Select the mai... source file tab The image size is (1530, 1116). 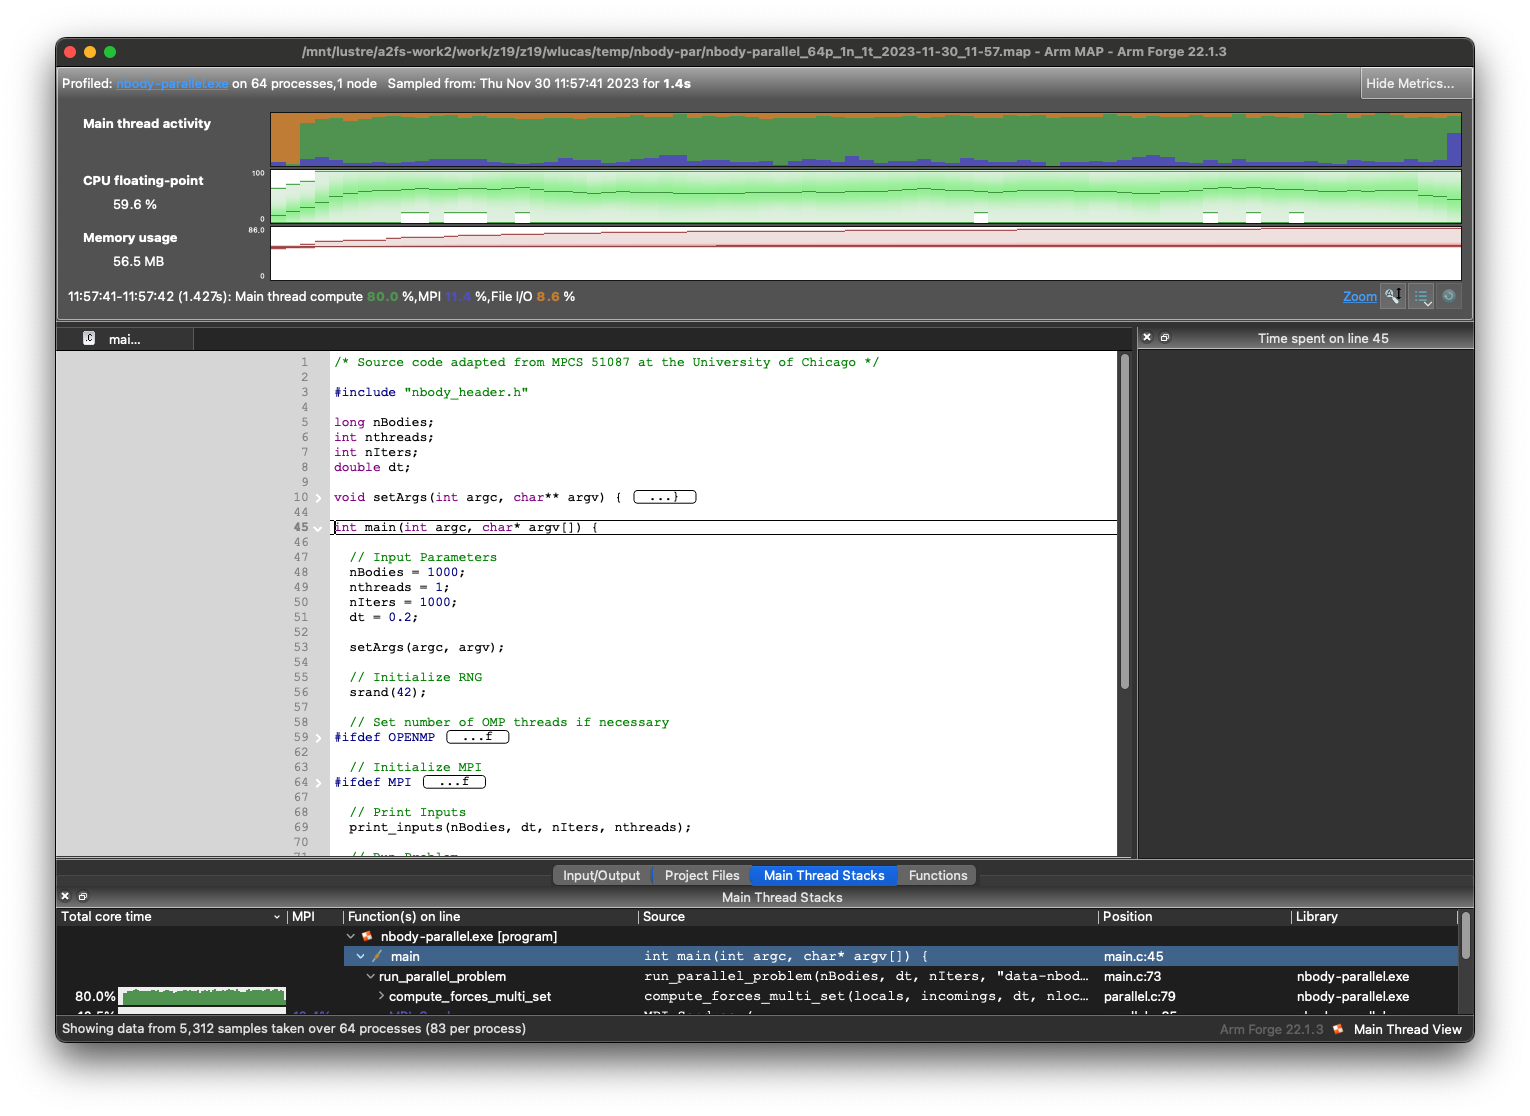pos(125,339)
